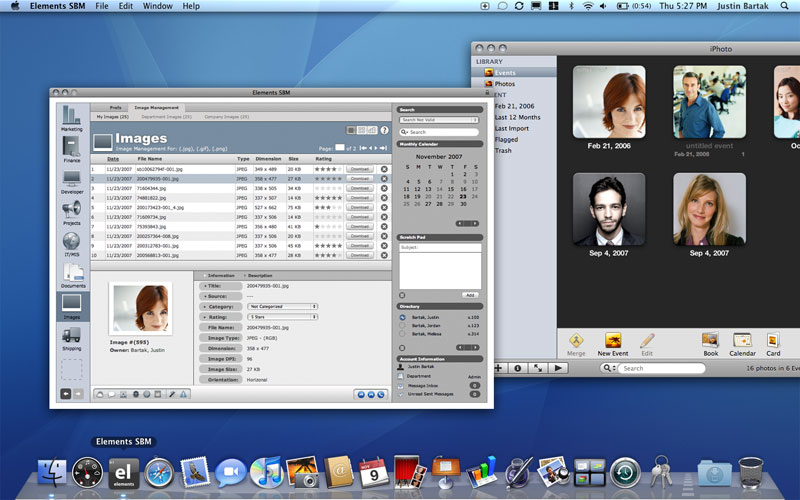Click the help question mark icon
The width and height of the screenshot is (800, 500).
(x=384, y=130)
